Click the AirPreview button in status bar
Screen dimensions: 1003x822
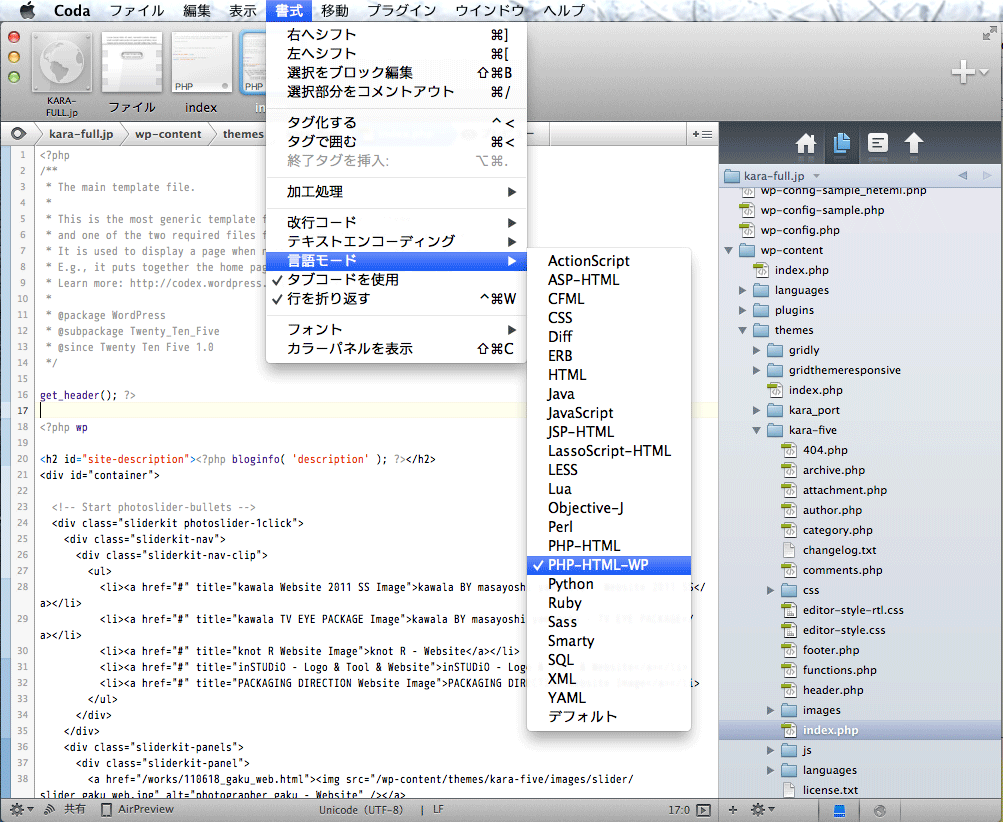(137, 809)
